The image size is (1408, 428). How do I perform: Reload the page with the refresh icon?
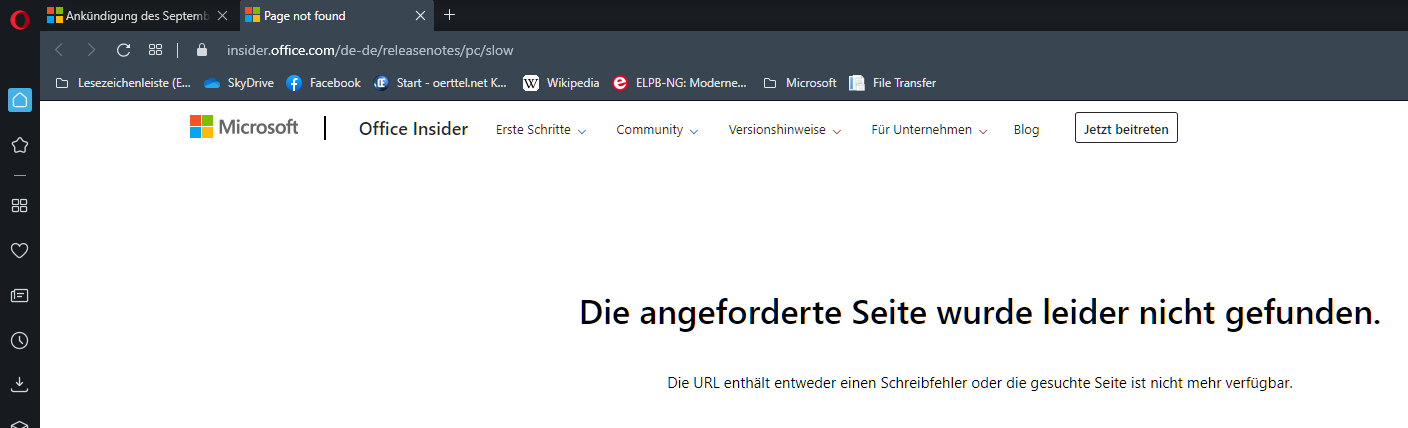pos(123,50)
